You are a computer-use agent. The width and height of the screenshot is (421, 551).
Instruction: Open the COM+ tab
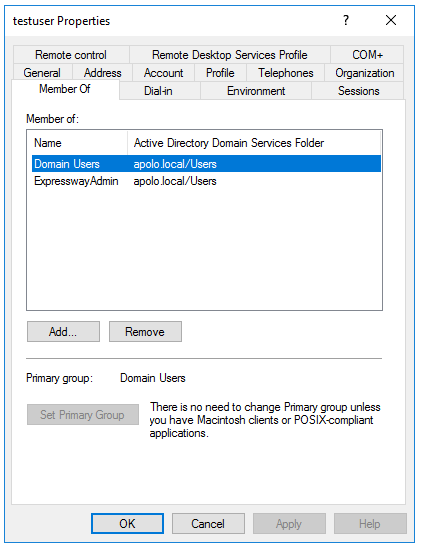pos(367,55)
